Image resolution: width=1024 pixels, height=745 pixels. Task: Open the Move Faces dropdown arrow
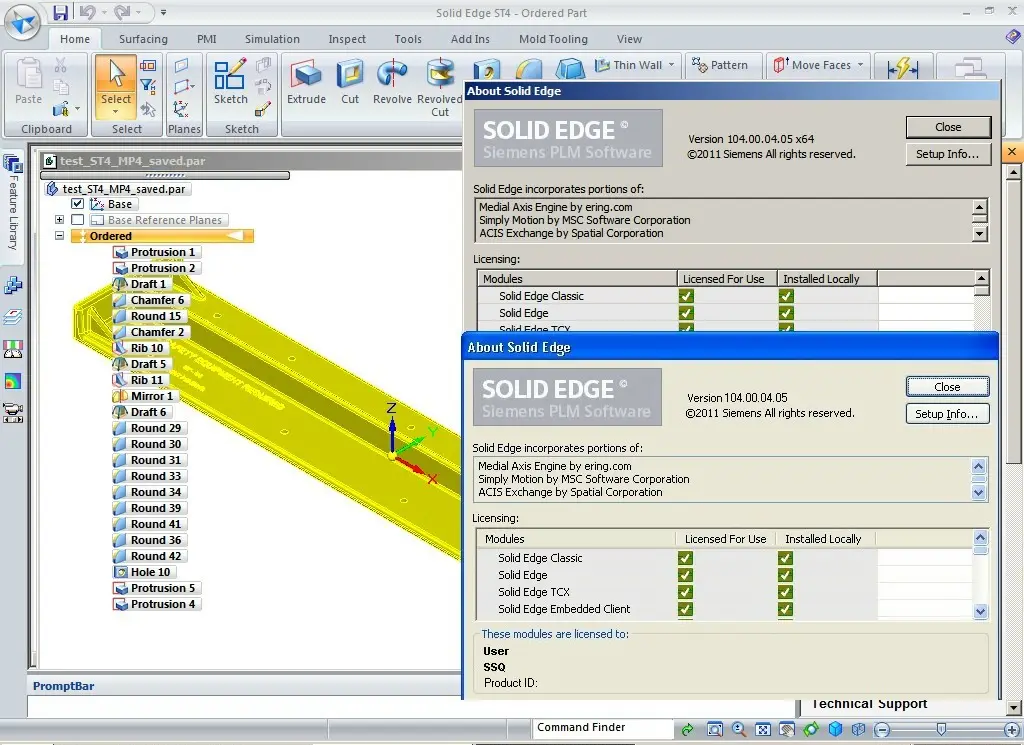pos(860,65)
